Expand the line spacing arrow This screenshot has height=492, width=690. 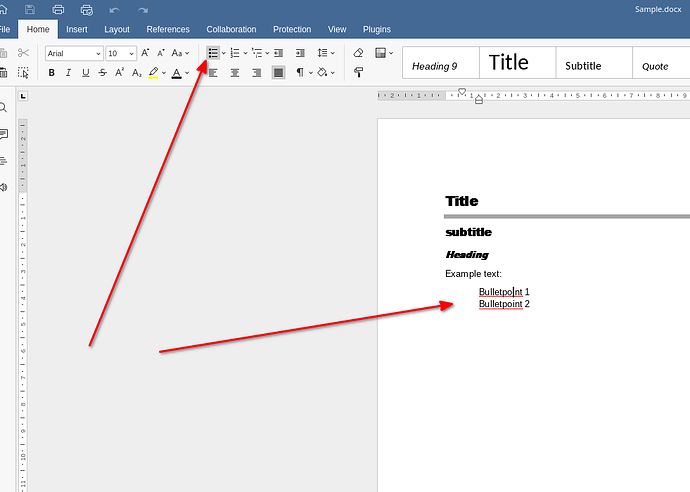point(333,53)
